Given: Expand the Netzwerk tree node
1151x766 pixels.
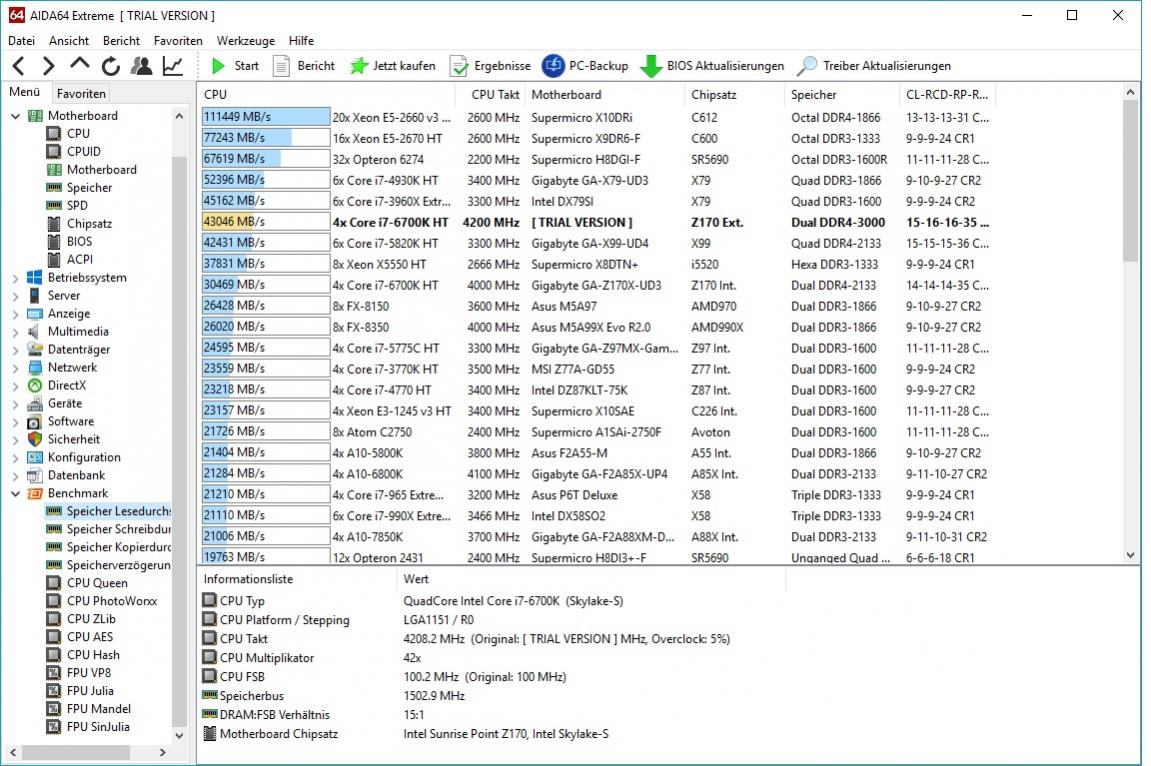Looking at the screenshot, I should pos(15,368).
